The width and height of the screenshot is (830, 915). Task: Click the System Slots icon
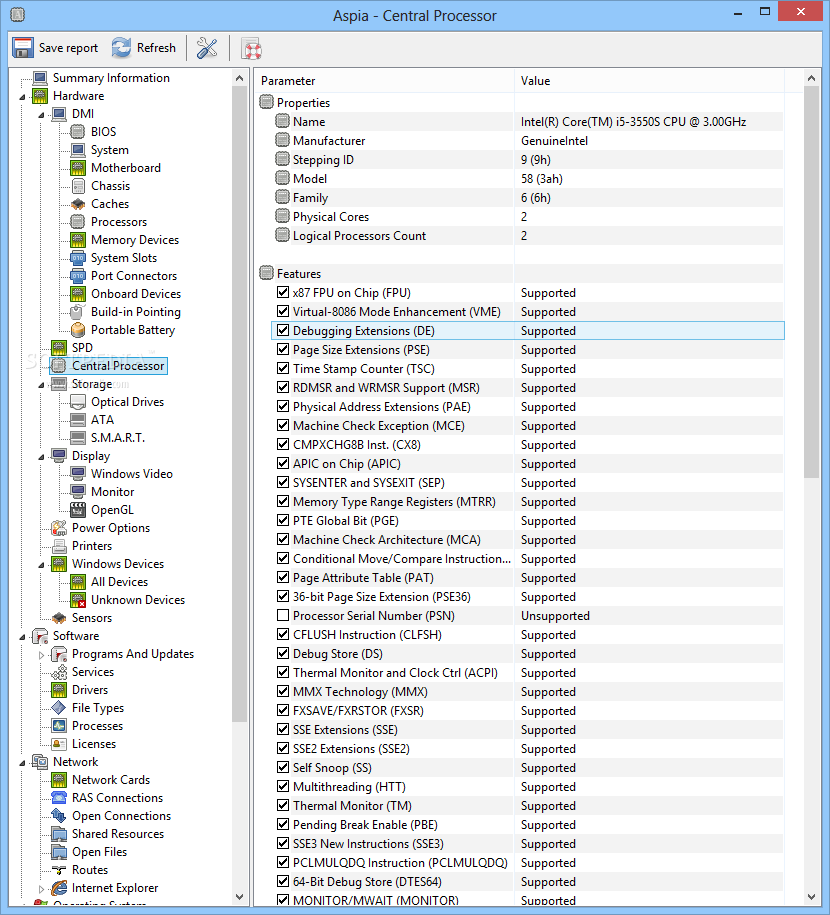[x=78, y=258]
